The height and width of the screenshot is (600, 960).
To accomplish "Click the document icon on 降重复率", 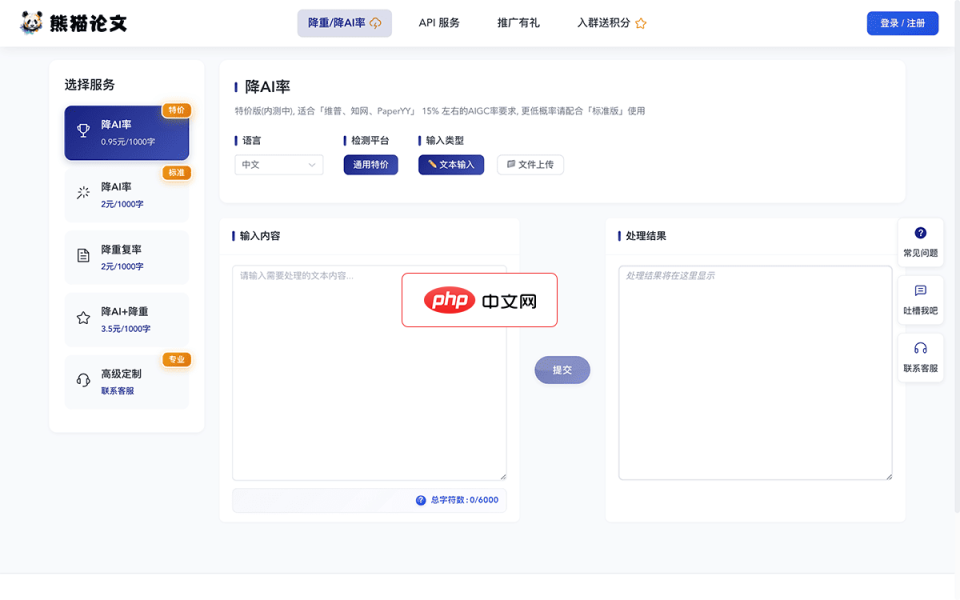I will (83, 255).
